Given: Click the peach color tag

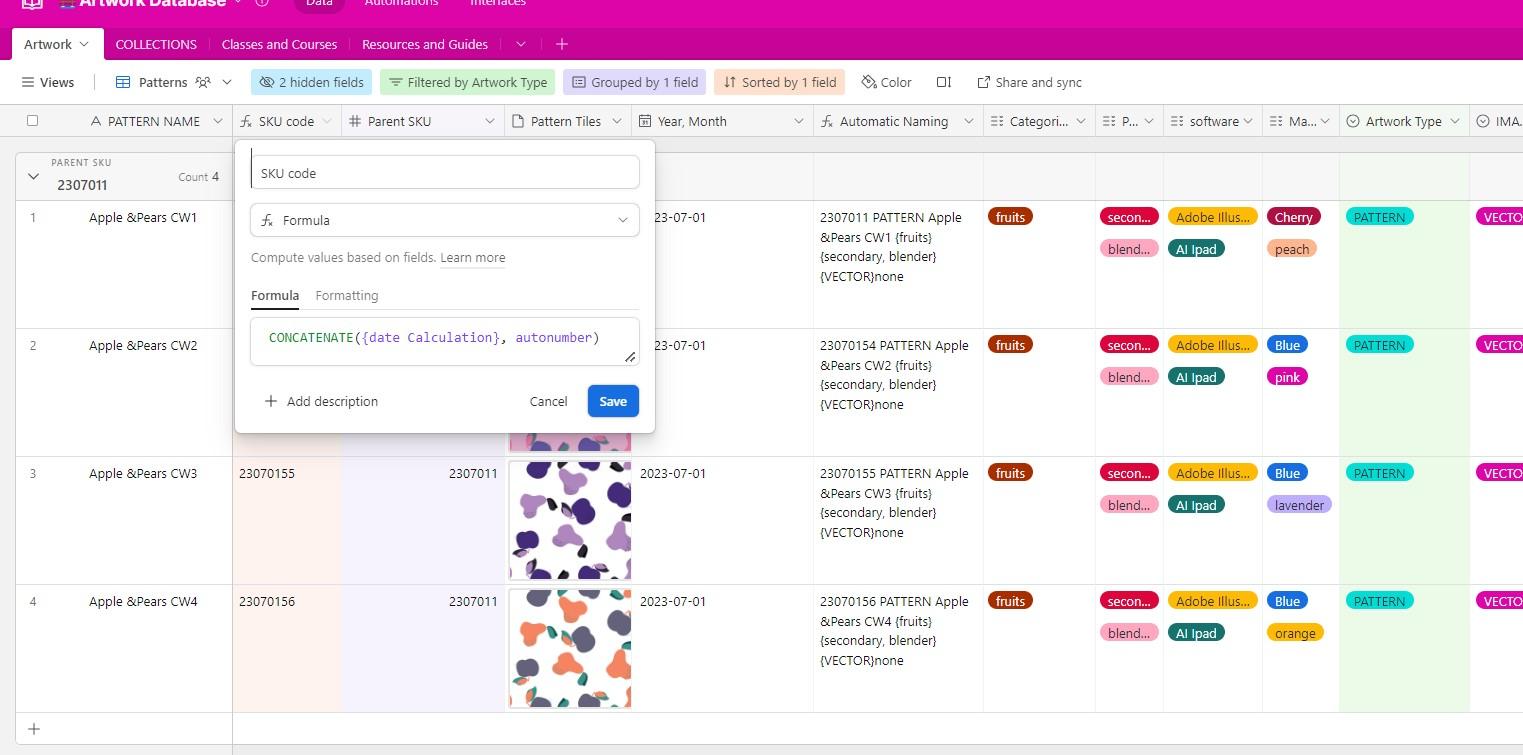Looking at the screenshot, I should [1292, 249].
